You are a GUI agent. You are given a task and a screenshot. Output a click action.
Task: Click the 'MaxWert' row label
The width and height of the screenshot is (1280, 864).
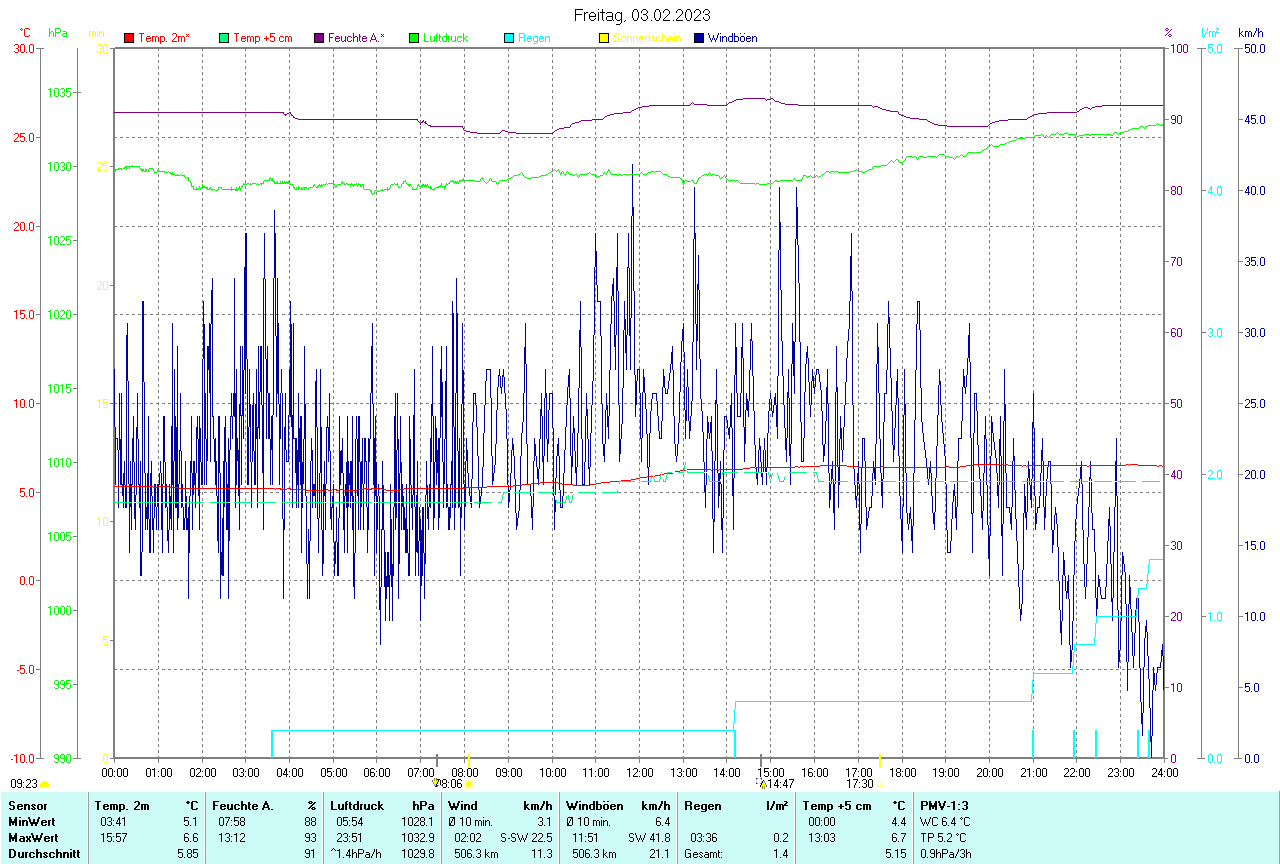click(33, 837)
